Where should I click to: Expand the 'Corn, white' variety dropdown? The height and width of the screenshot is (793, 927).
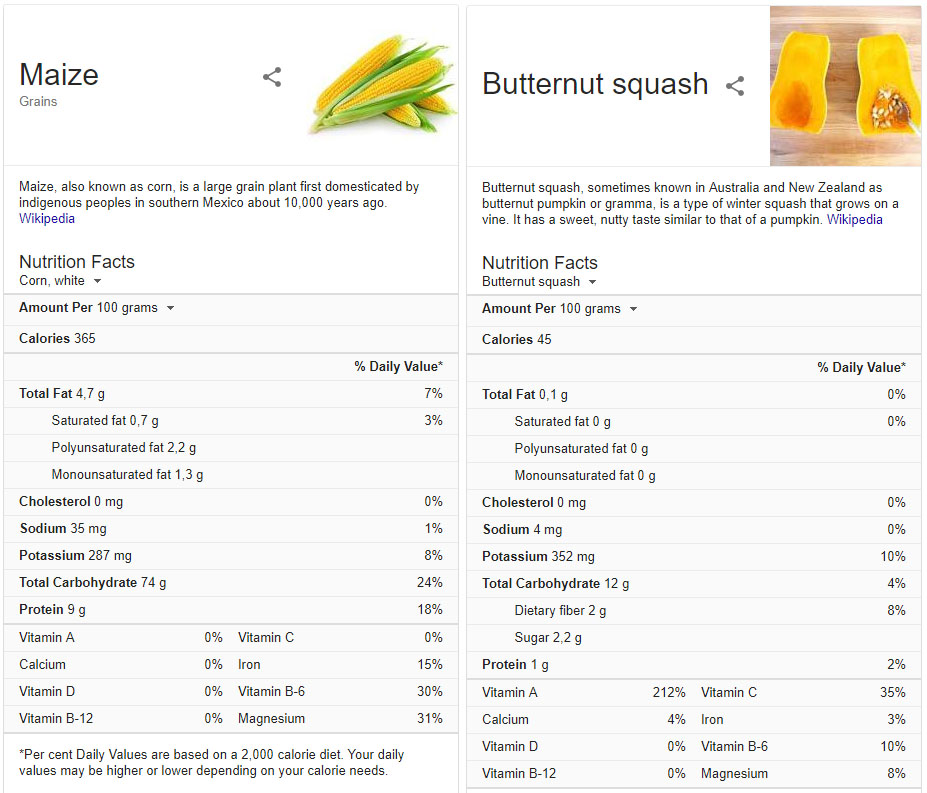point(60,281)
